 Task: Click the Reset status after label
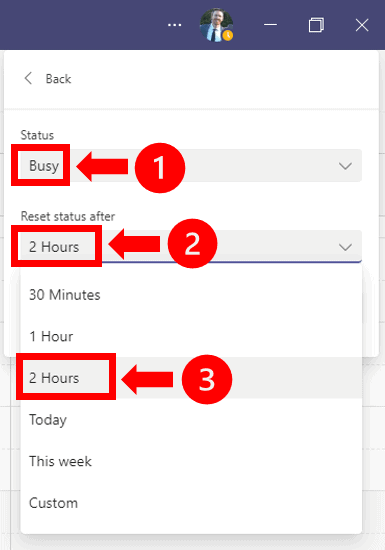click(x=68, y=216)
